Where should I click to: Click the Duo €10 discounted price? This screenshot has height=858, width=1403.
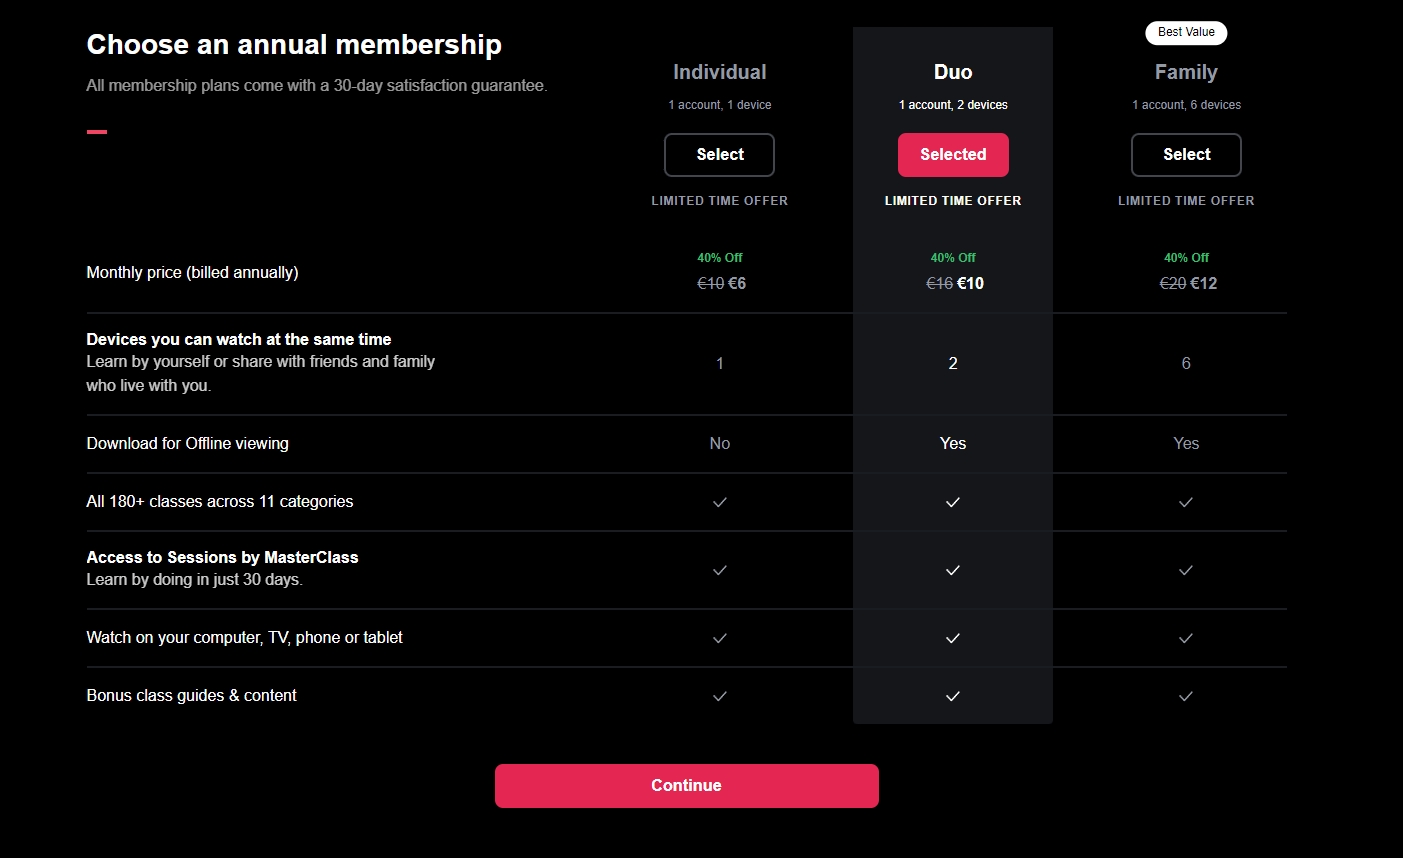click(970, 283)
